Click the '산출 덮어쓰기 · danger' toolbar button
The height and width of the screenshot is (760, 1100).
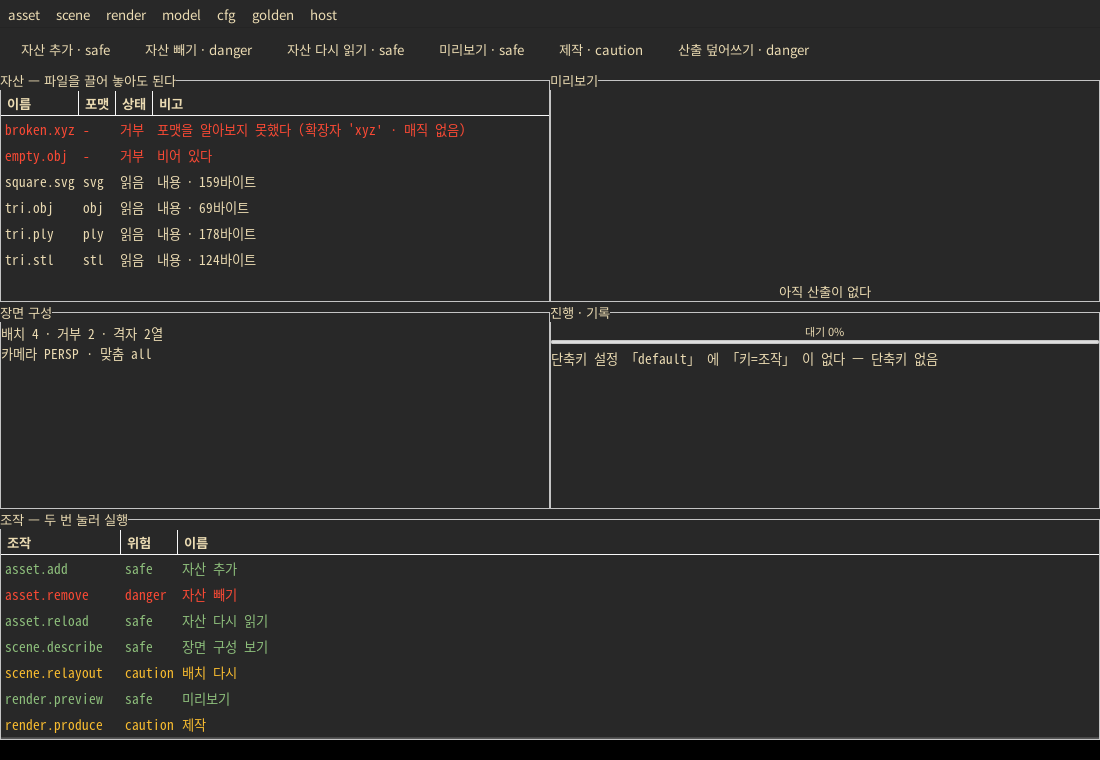pos(743,50)
